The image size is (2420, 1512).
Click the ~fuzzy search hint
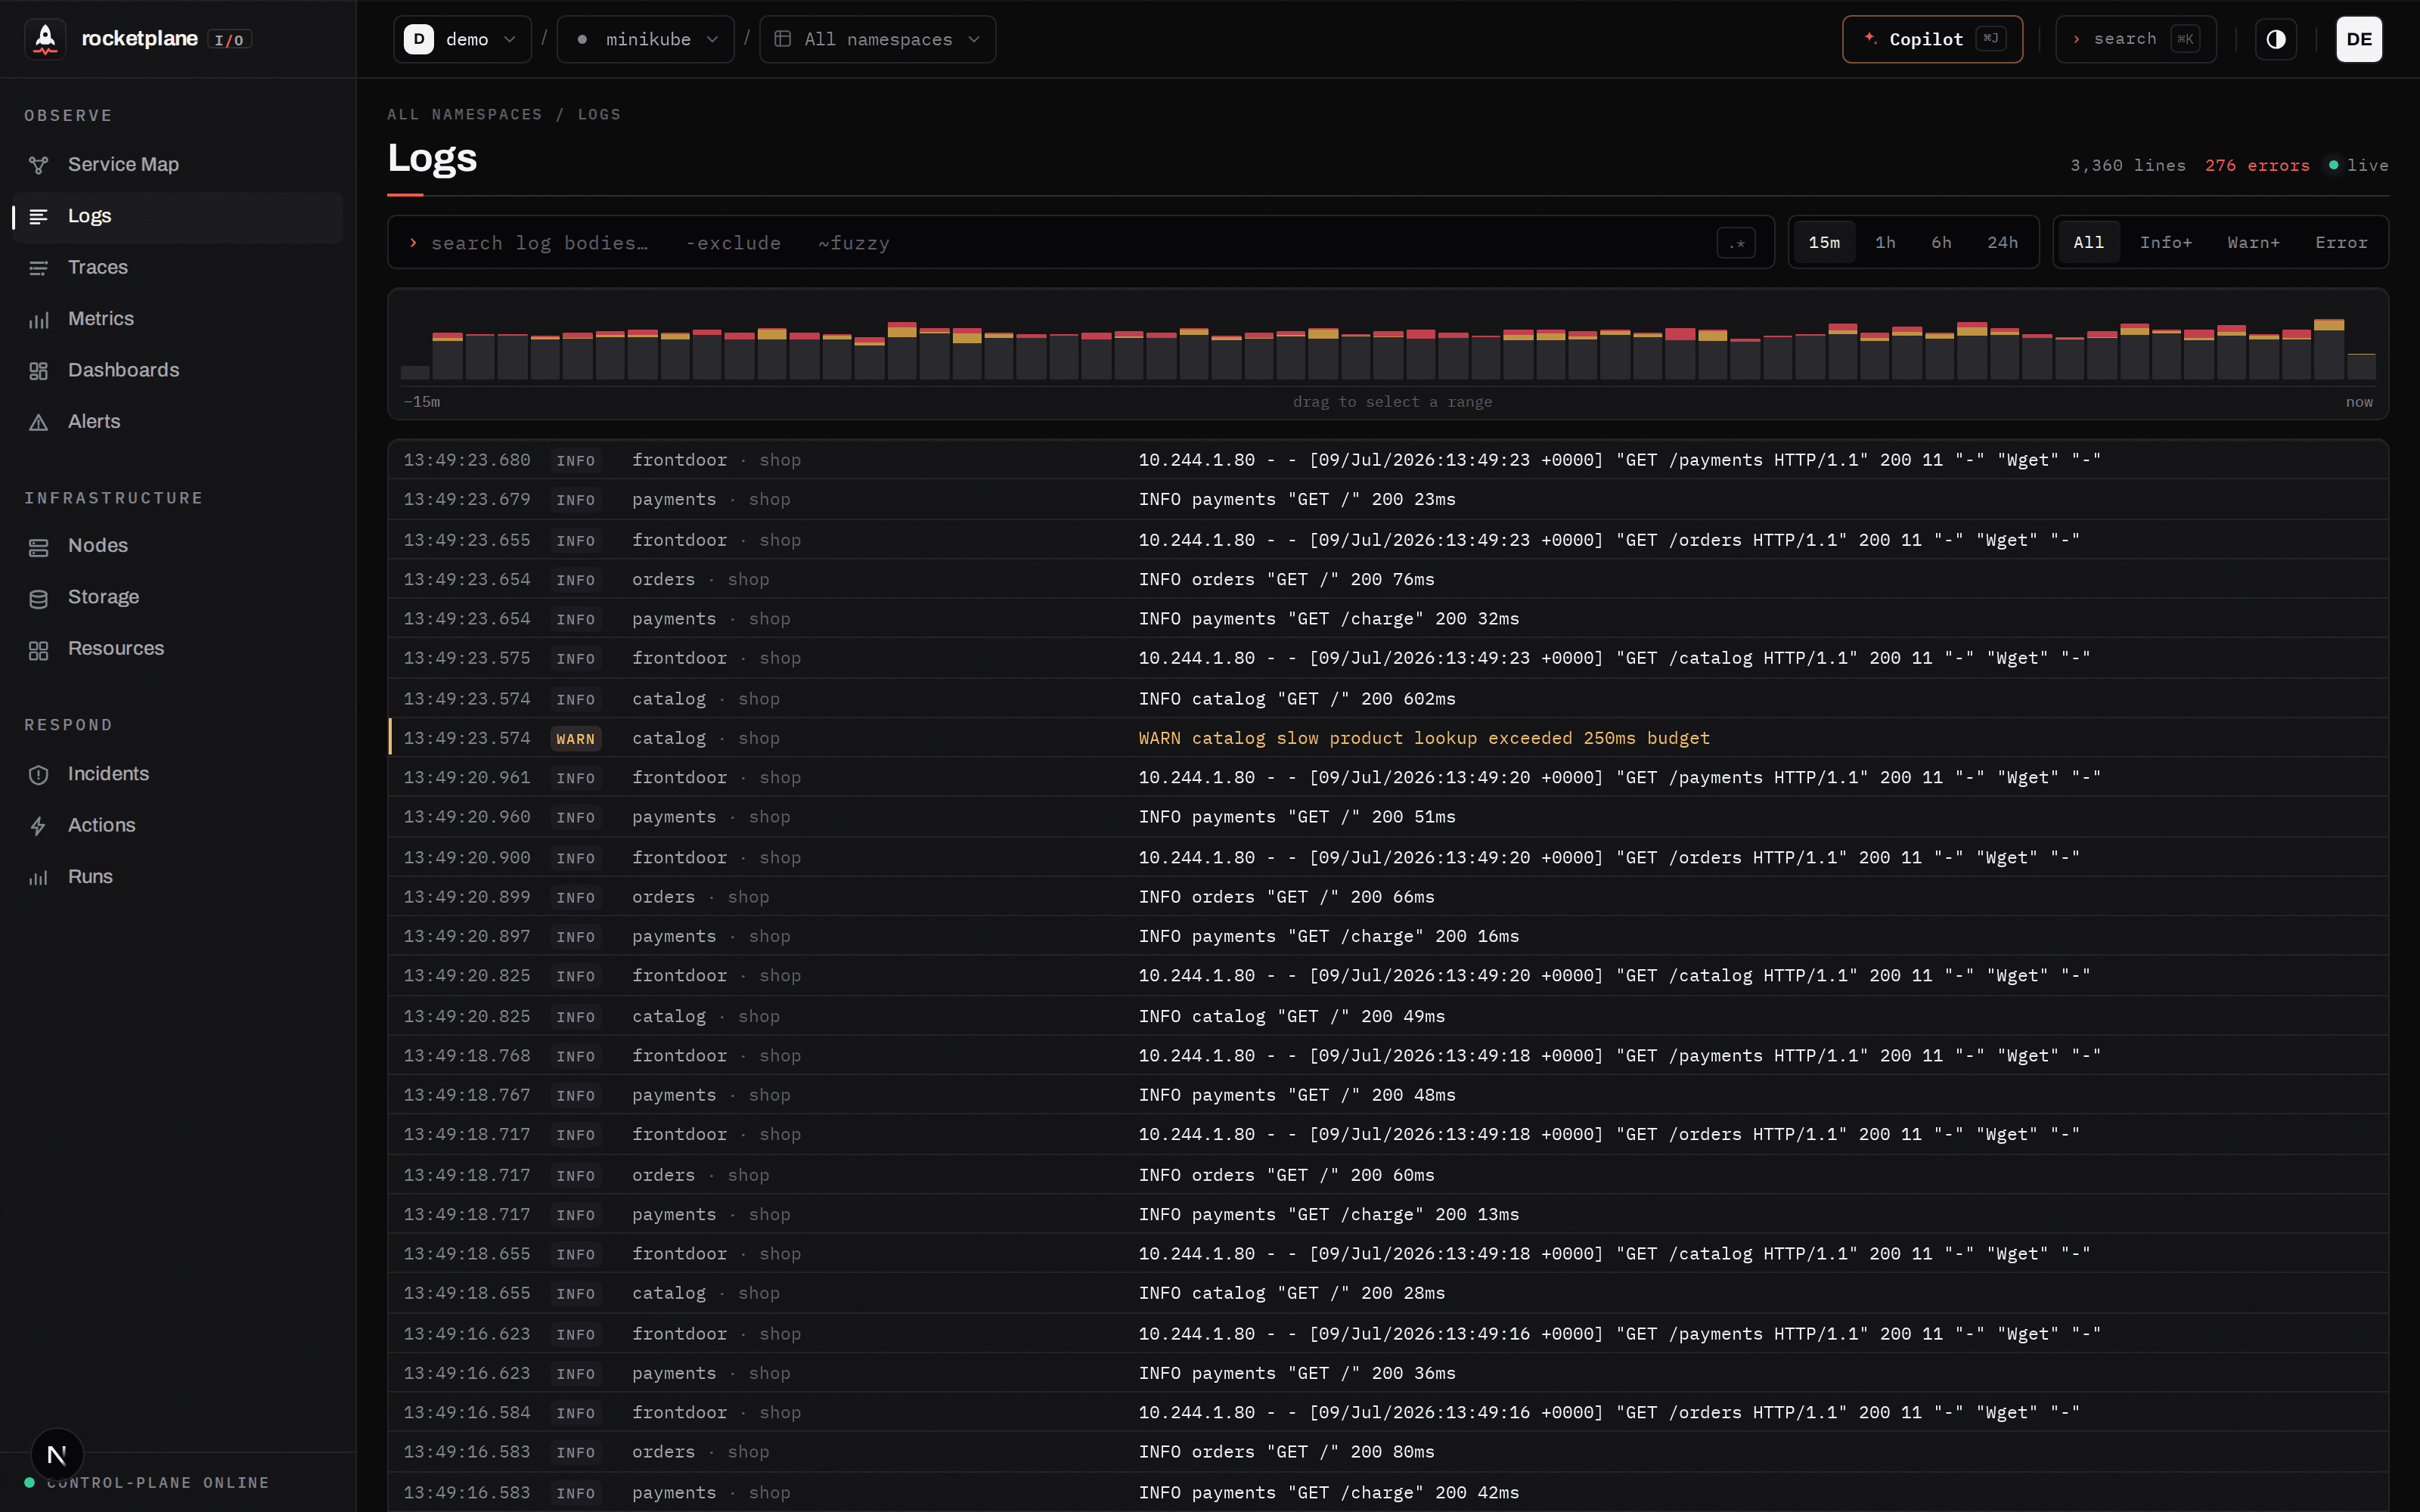(853, 243)
